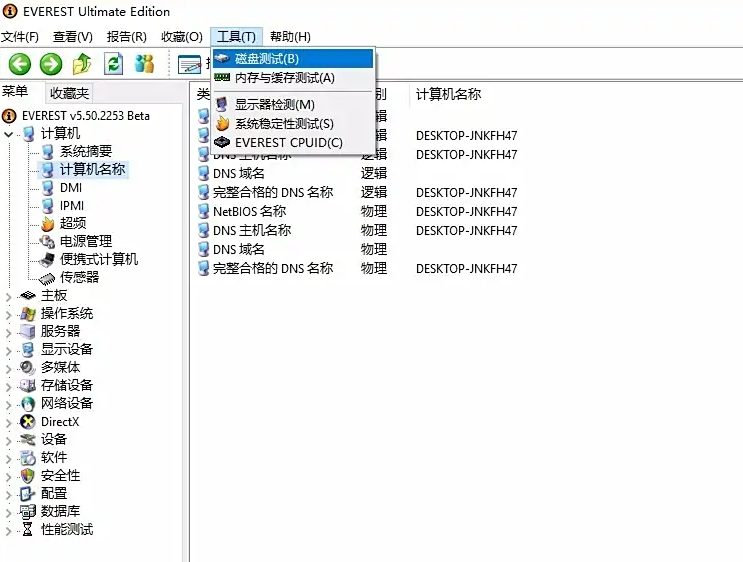Click the green Forward arrow toolbar button
The image size is (743, 562).
click(51, 64)
